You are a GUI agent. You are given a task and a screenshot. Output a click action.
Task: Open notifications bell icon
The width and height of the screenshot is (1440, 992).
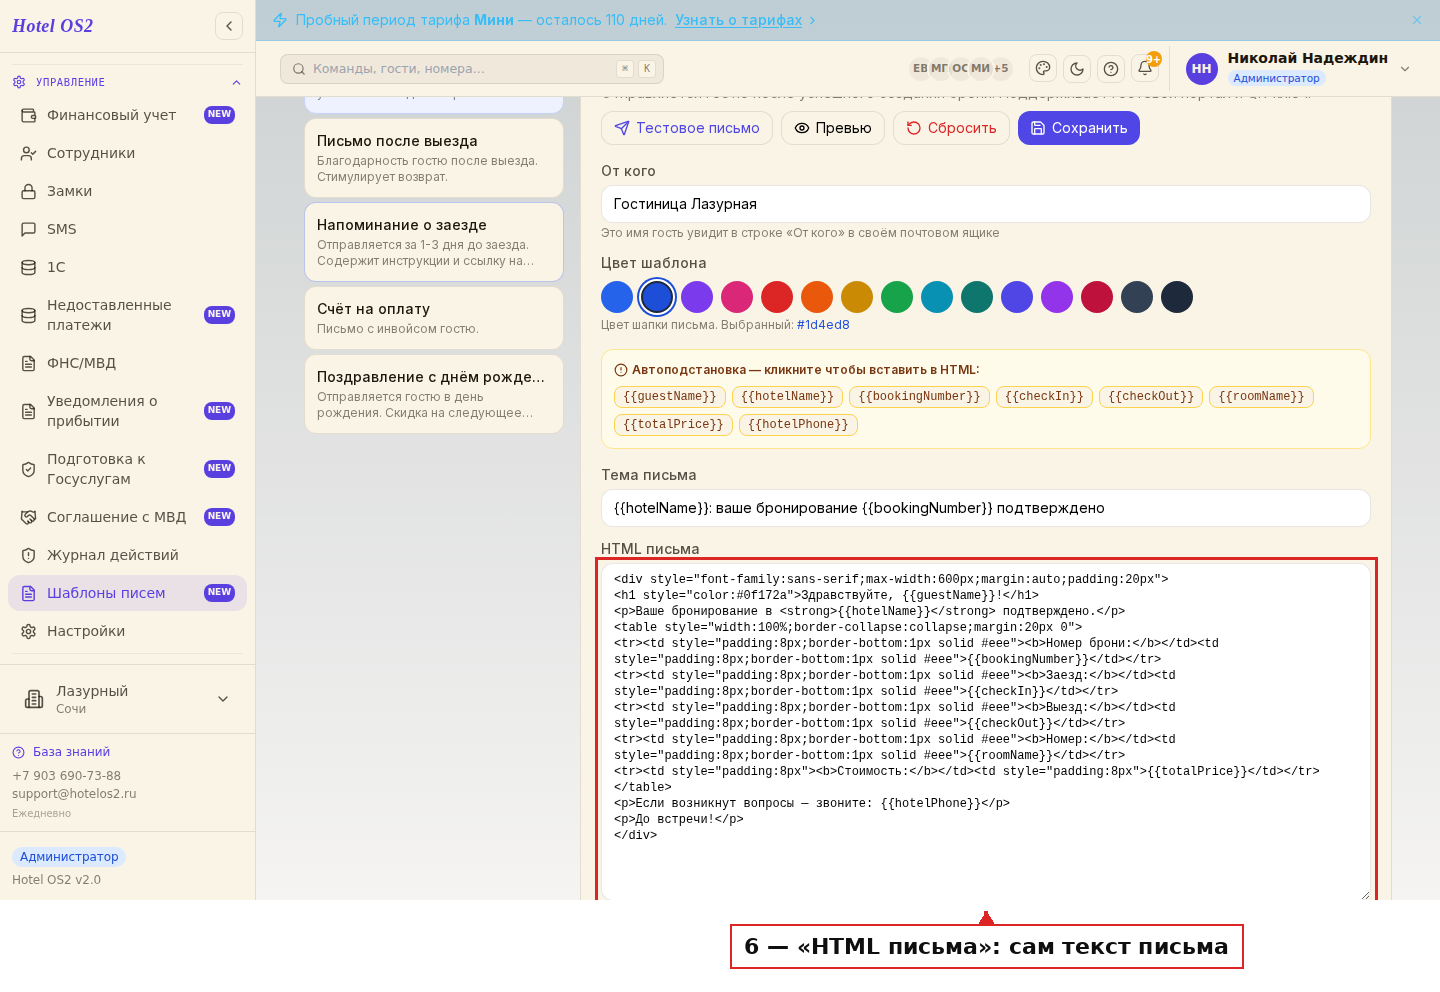[1145, 68]
